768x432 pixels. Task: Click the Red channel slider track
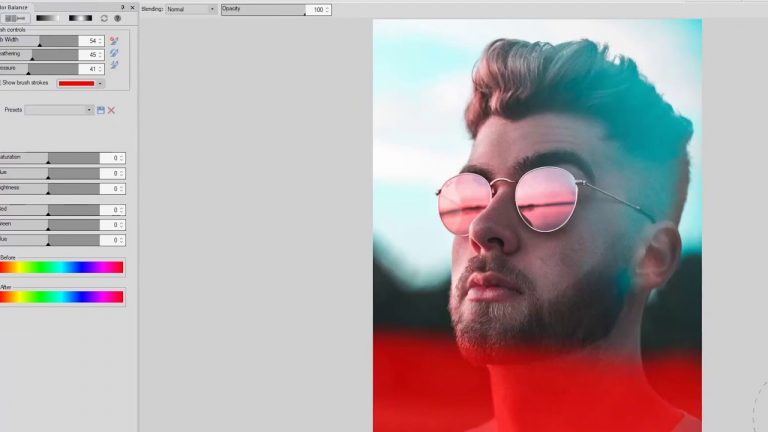pyautogui.click(x=49, y=210)
